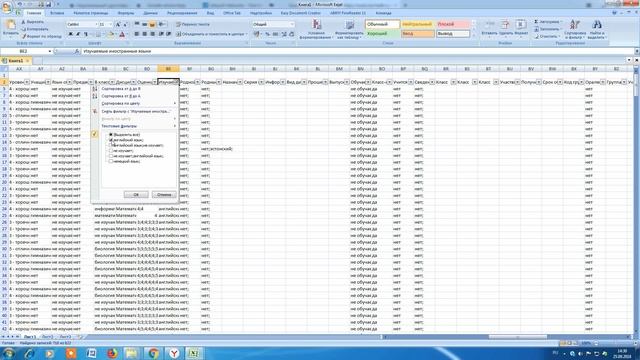Viewport: 640px width, 360px height.
Task: Toggle Italic formatting
Action: point(78,34)
